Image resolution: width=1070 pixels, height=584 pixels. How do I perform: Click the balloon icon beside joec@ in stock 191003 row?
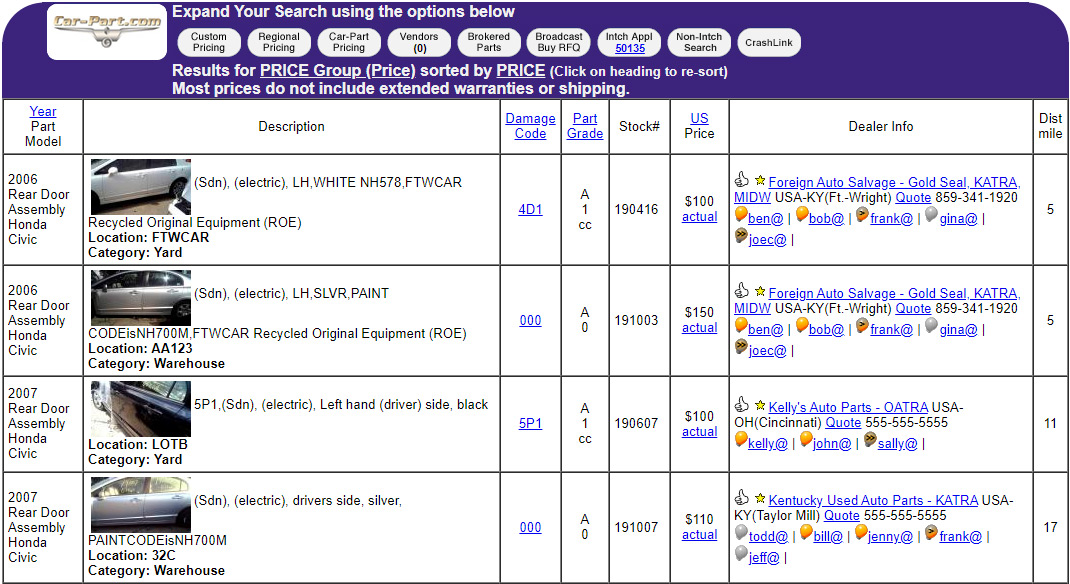pos(741,347)
